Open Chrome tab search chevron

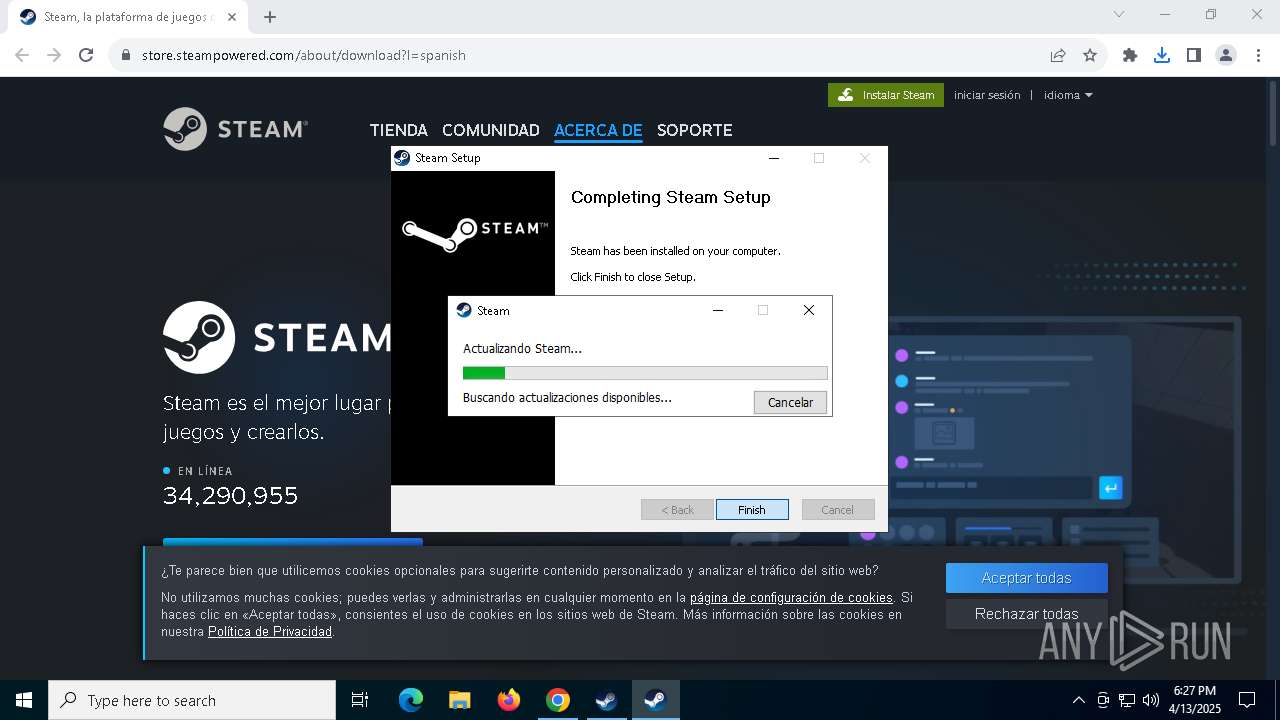(1119, 15)
